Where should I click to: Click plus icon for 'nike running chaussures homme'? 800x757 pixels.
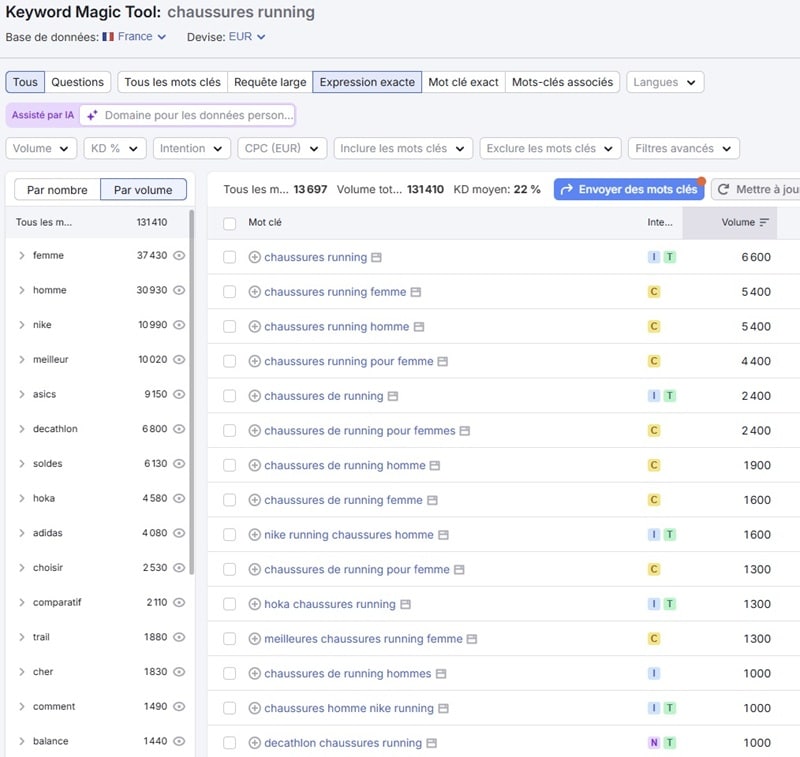click(254, 535)
